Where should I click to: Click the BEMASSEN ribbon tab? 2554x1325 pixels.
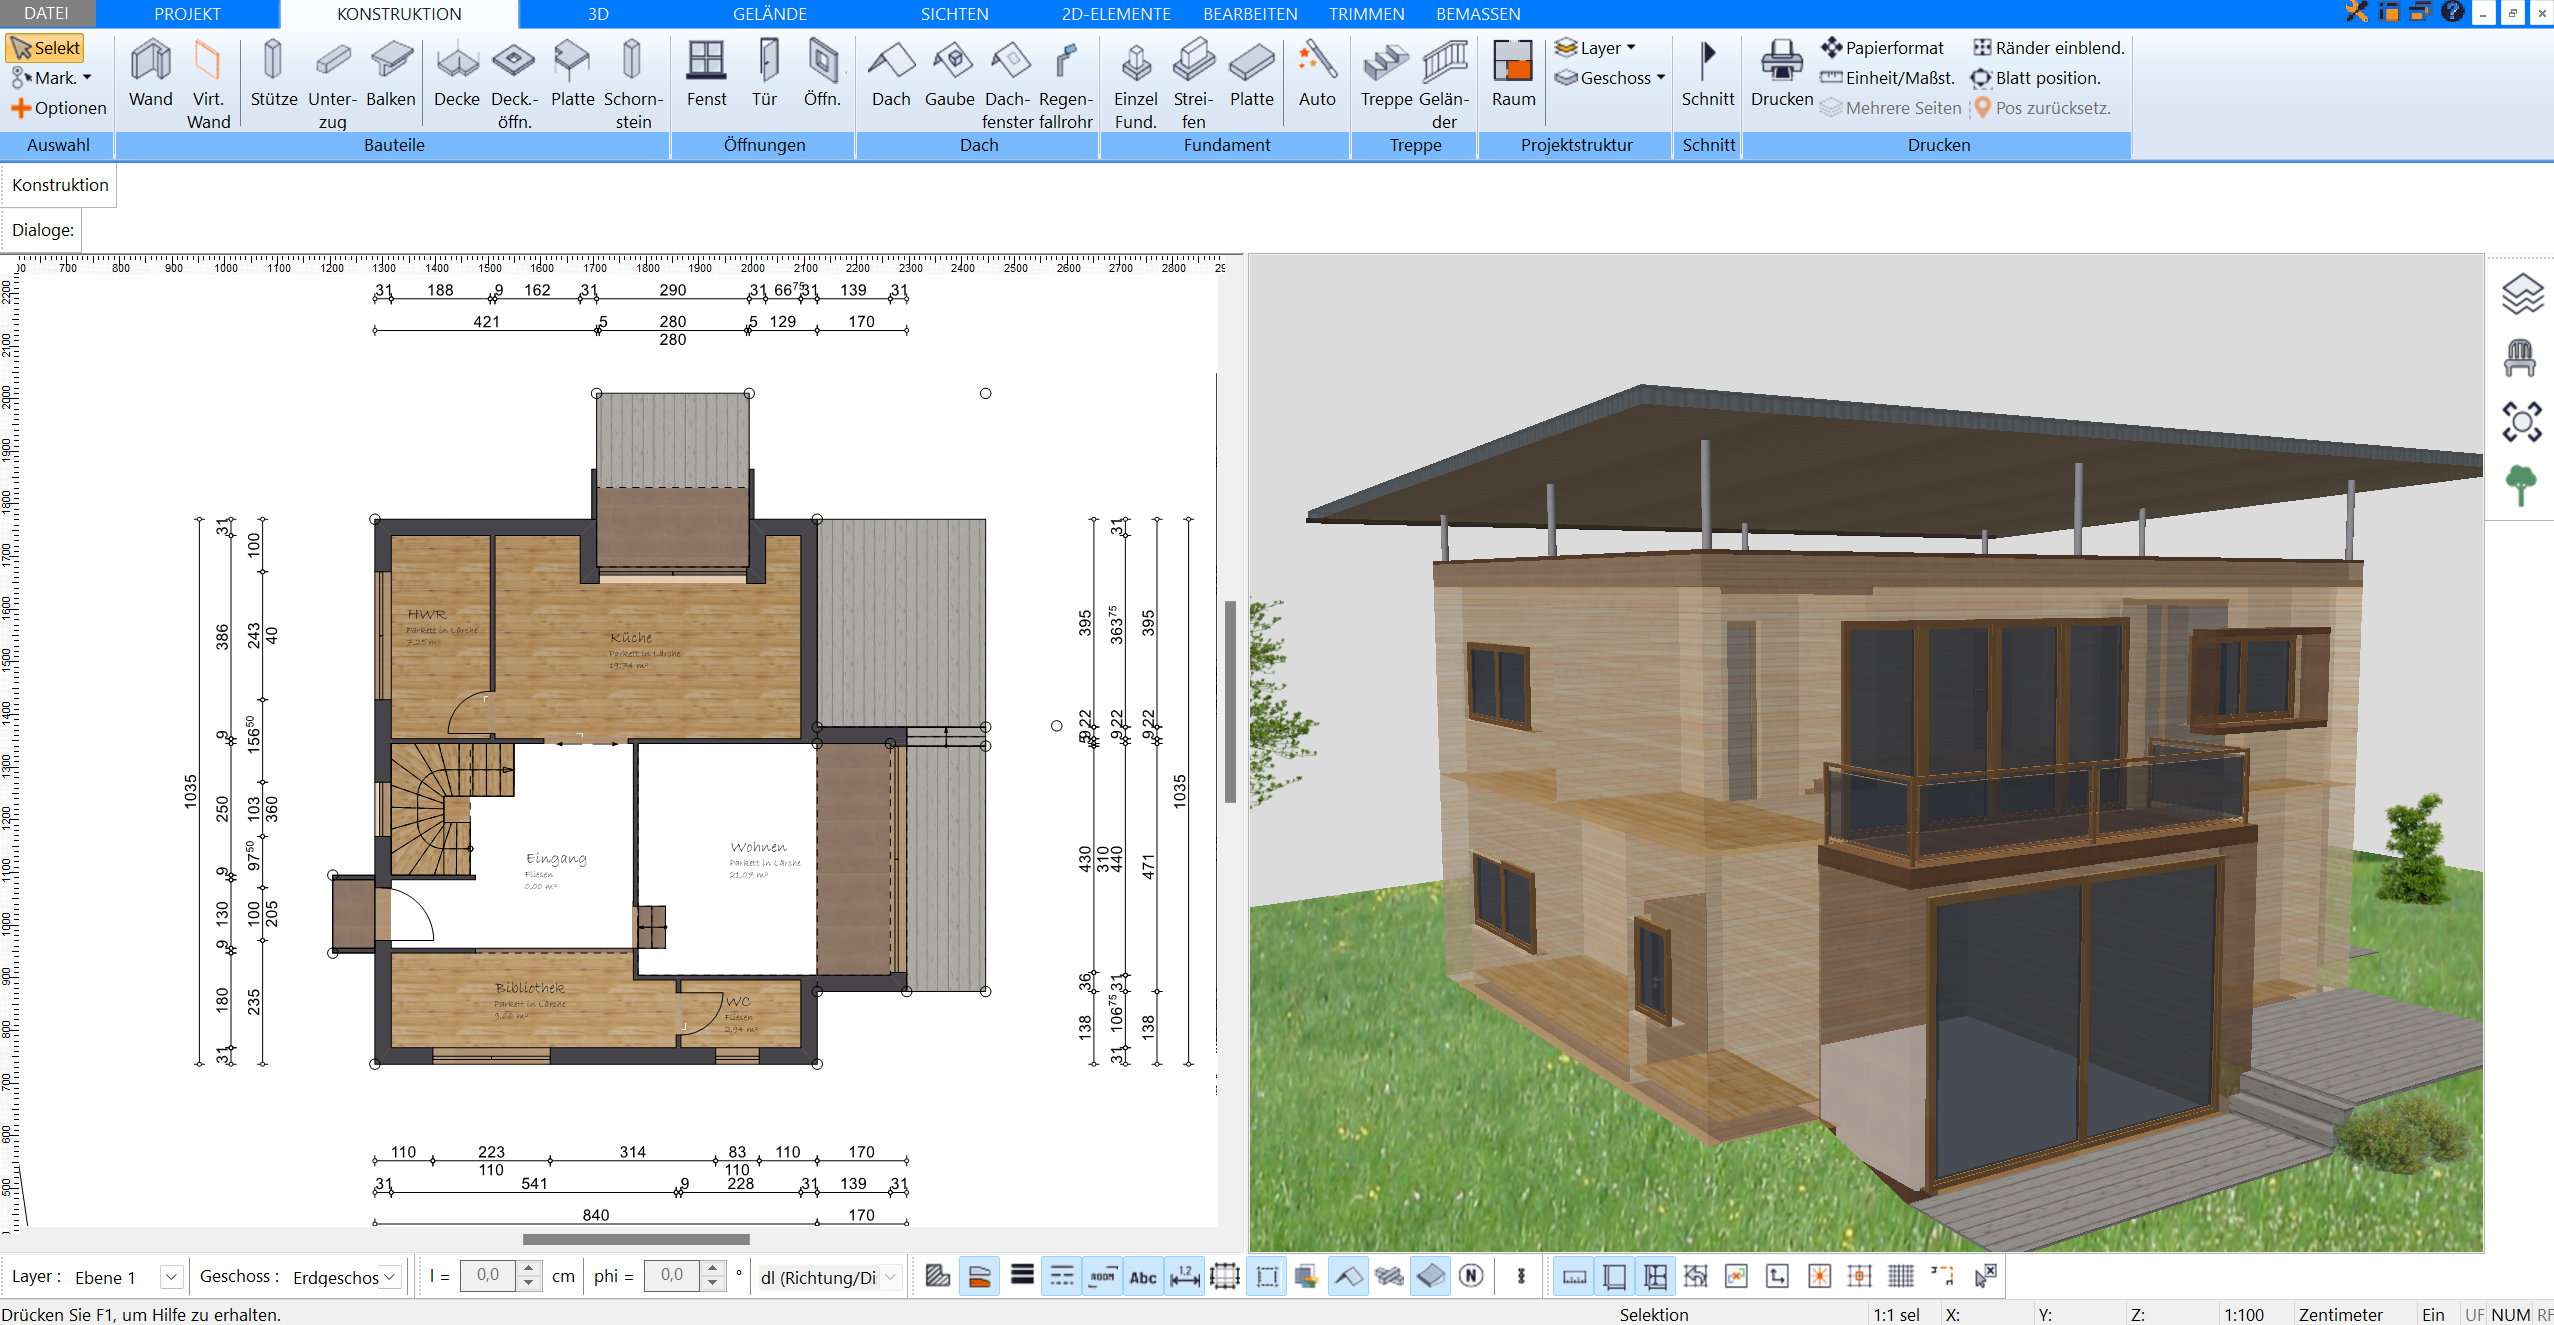coord(1478,14)
